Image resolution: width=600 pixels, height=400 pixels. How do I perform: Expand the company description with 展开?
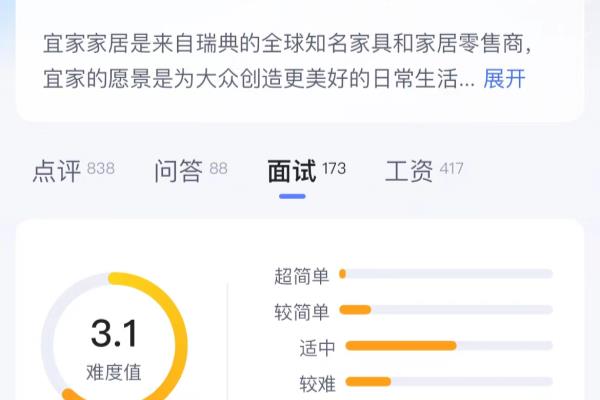point(504,79)
